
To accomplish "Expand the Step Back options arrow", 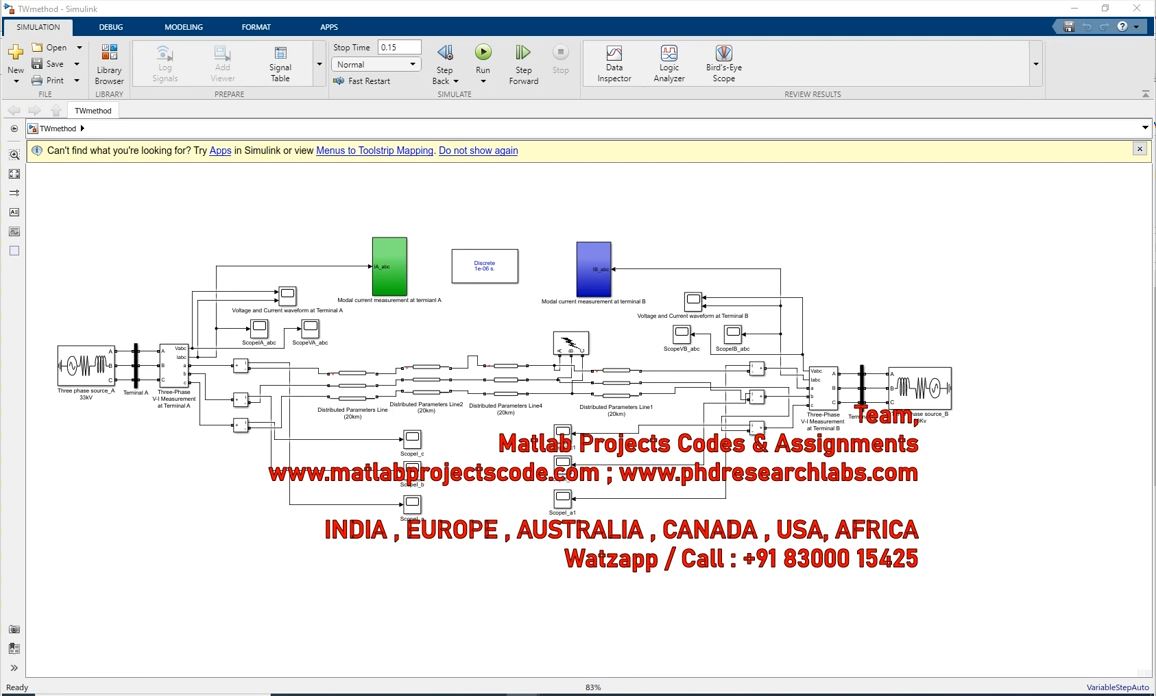I will click(x=456, y=81).
